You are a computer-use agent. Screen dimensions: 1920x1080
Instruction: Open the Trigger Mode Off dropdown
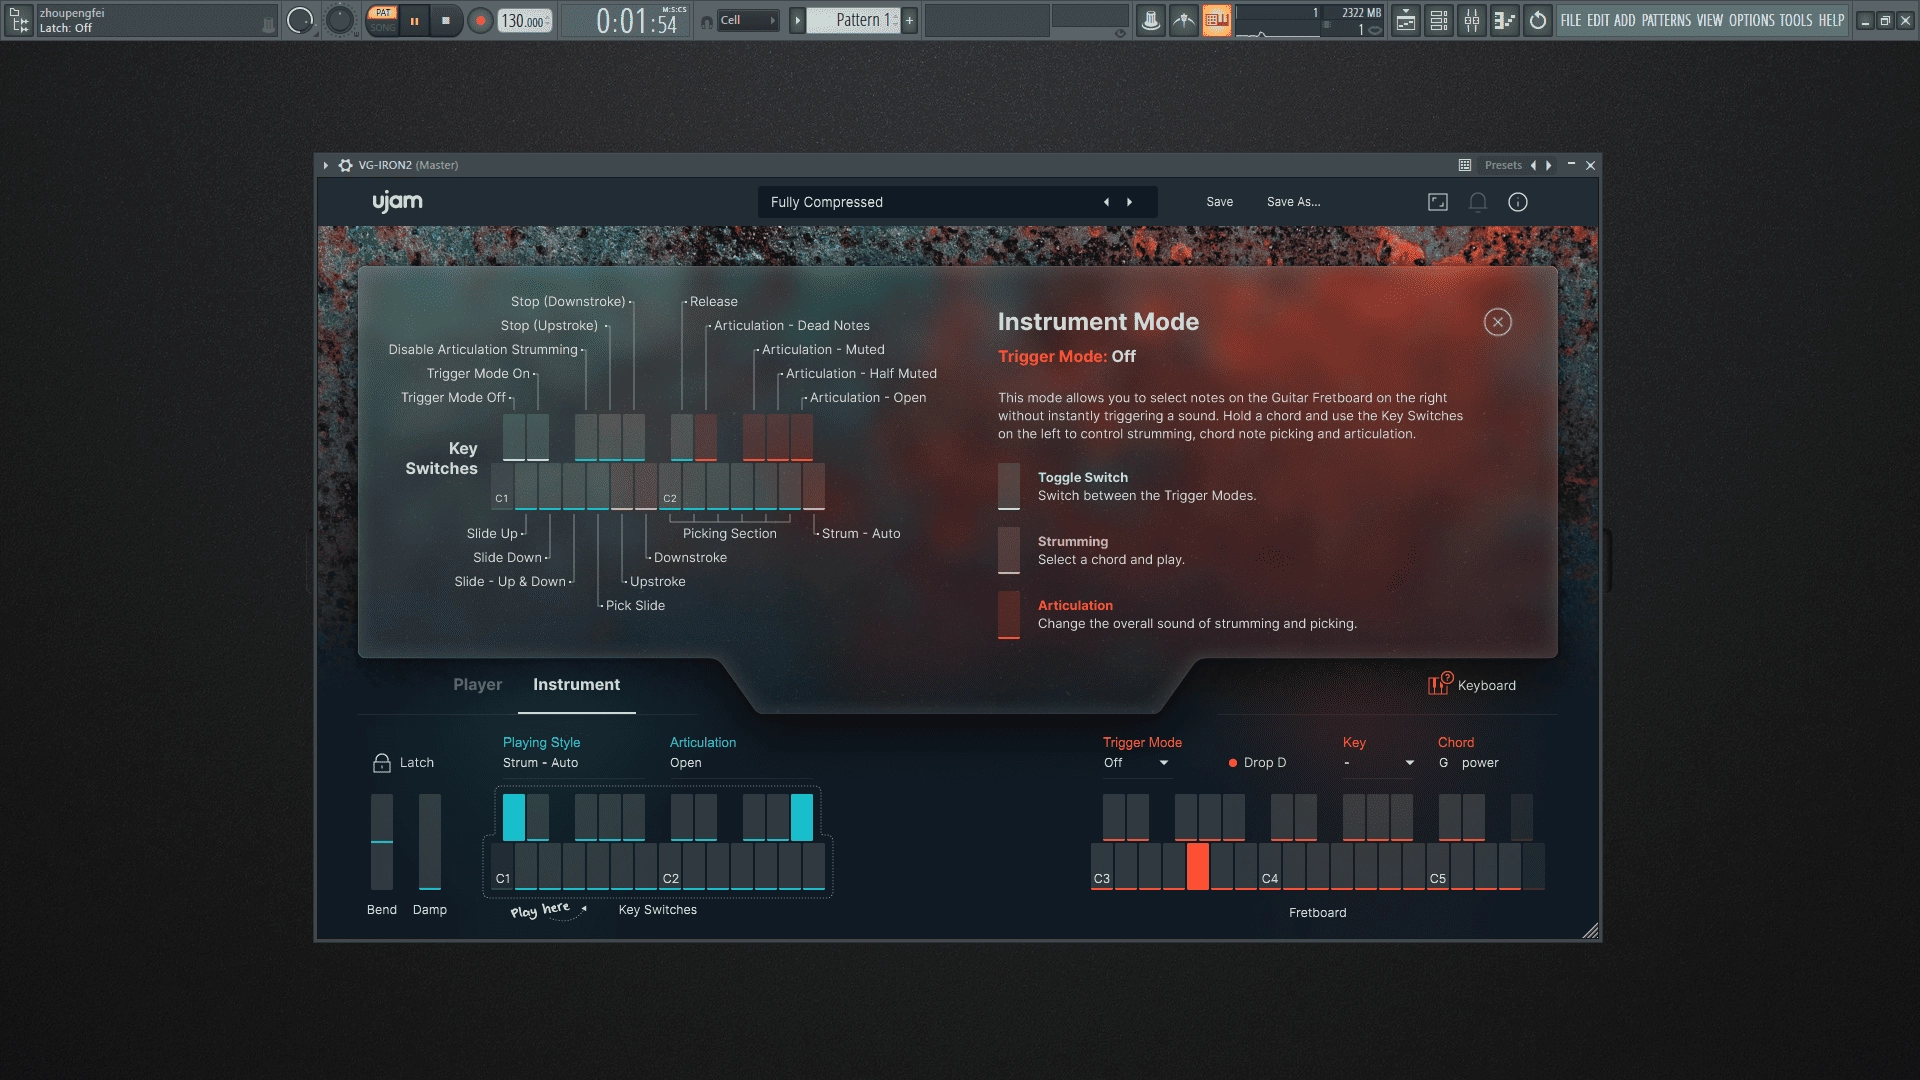pos(1136,763)
